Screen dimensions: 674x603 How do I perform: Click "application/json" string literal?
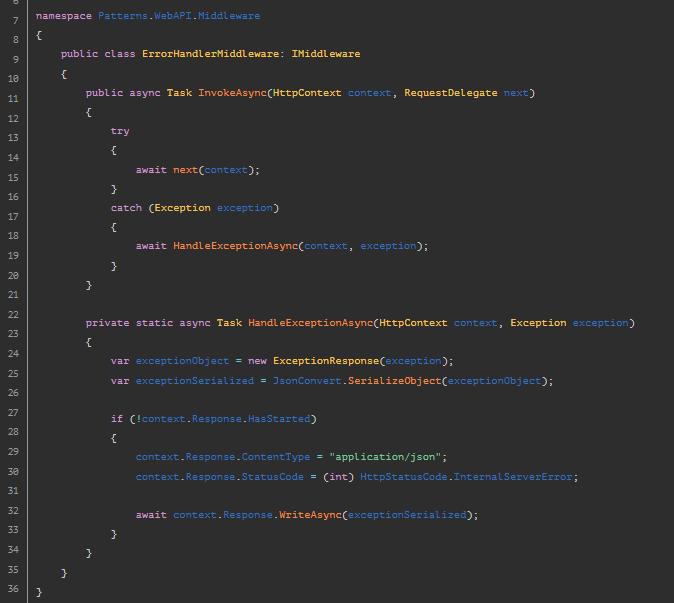coord(385,457)
